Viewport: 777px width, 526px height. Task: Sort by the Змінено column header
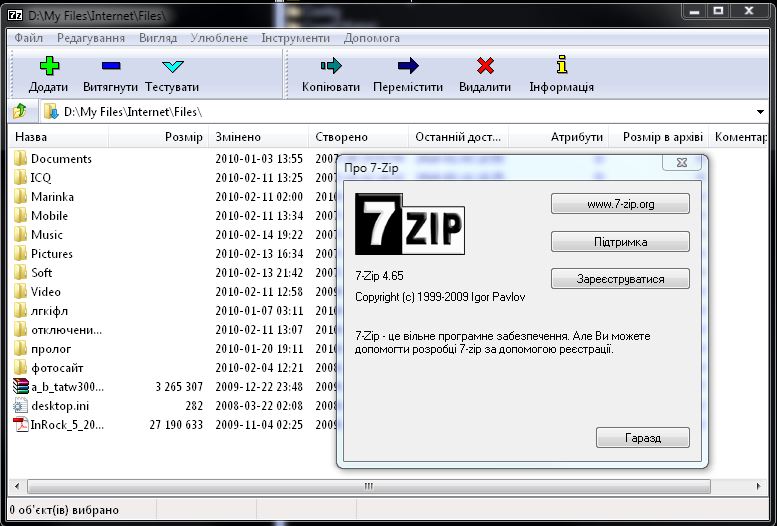(x=259, y=137)
